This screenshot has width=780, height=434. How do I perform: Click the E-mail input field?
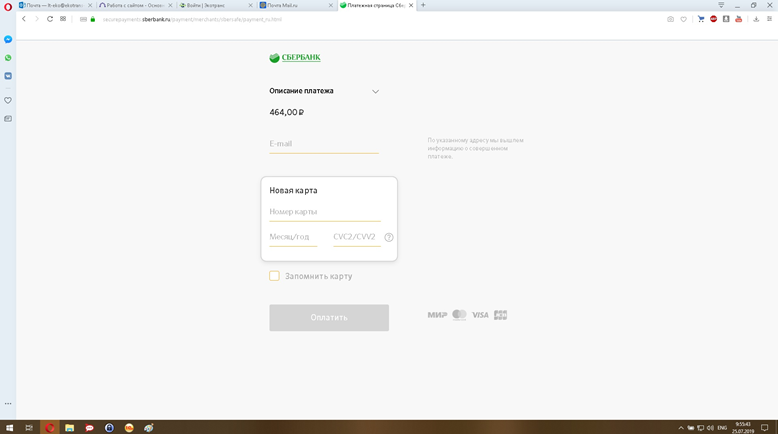tap(324, 144)
